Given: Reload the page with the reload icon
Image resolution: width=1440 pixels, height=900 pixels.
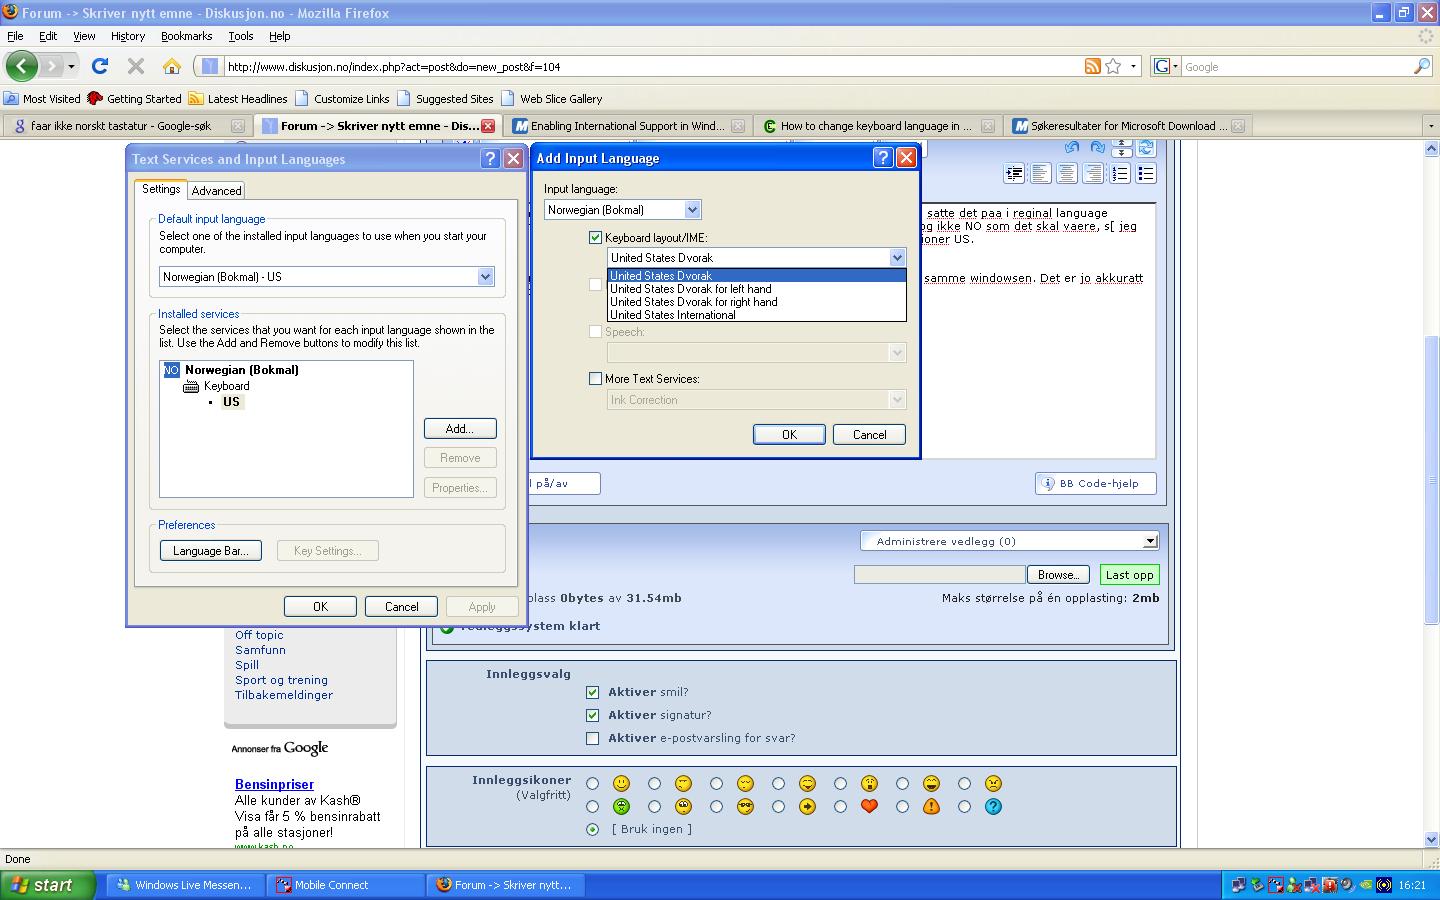Looking at the screenshot, I should pyautogui.click(x=100, y=66).
